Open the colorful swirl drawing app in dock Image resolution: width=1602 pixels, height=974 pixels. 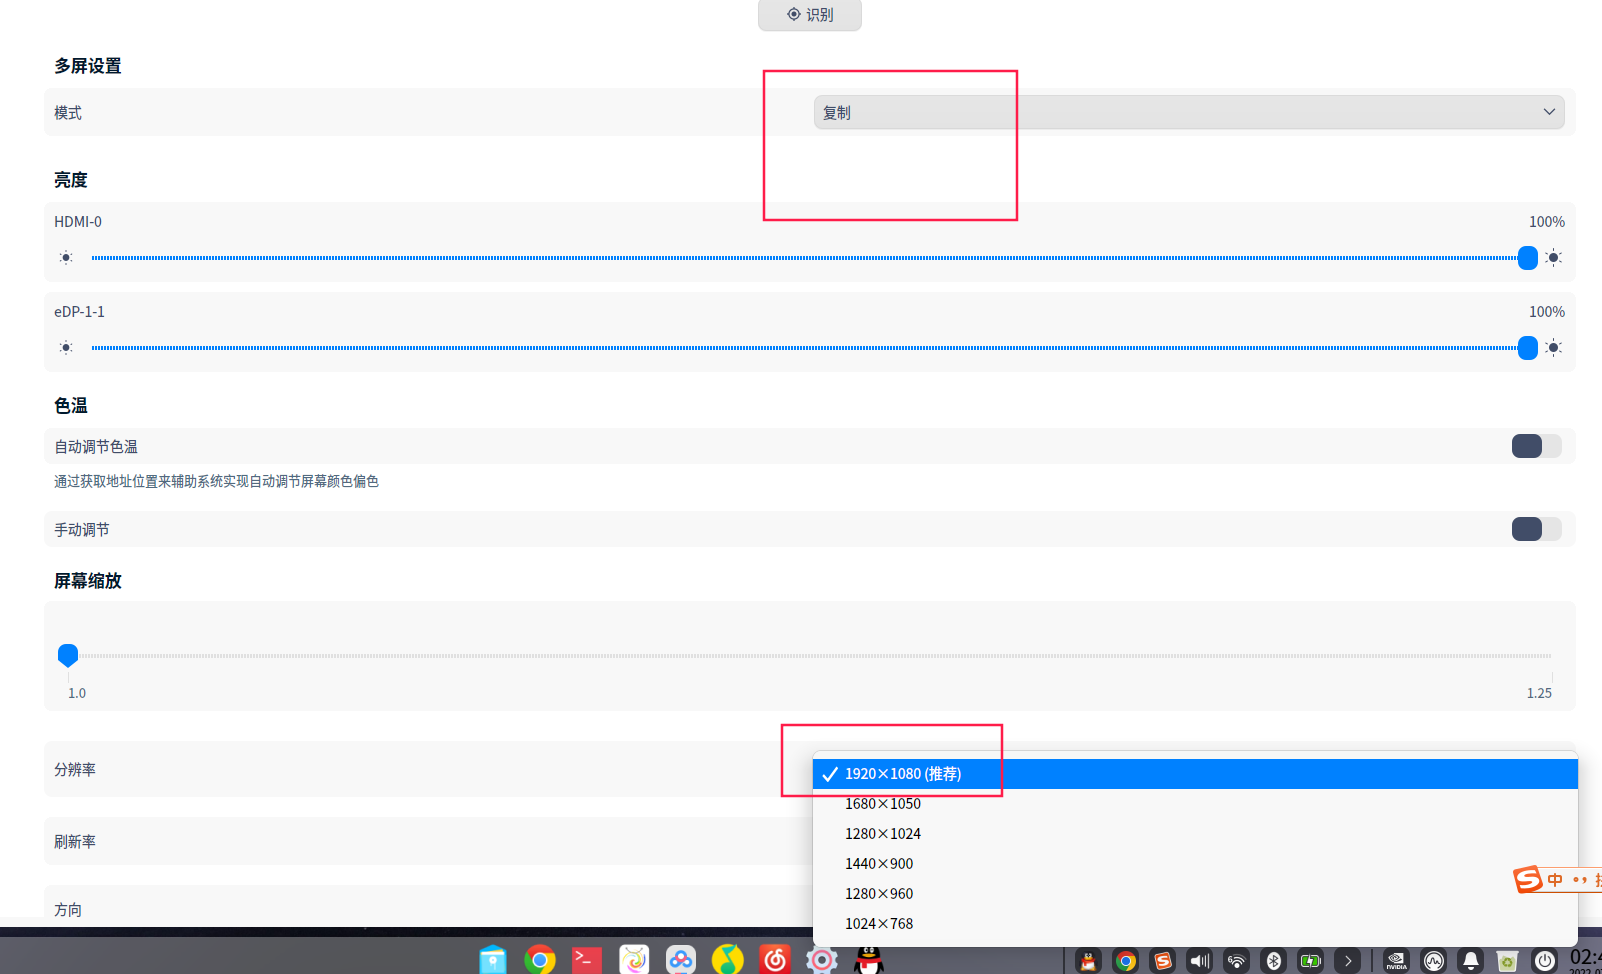(634, 960)
